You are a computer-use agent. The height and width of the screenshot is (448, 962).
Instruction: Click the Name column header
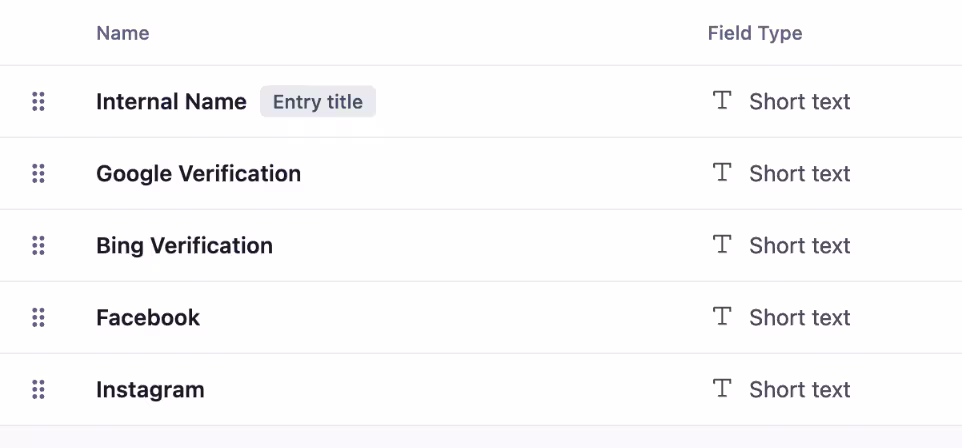[123, 33]
